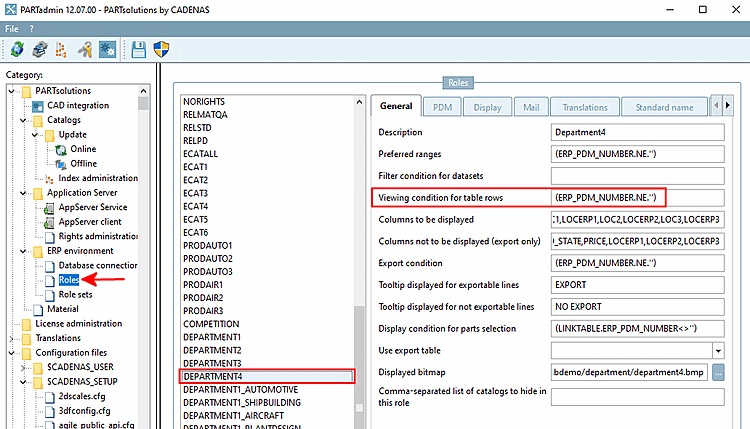The width and height of the screenshot is (750, 429).
Task: Click the Filter condition for datasets field
Action: (x=637, y=176)
